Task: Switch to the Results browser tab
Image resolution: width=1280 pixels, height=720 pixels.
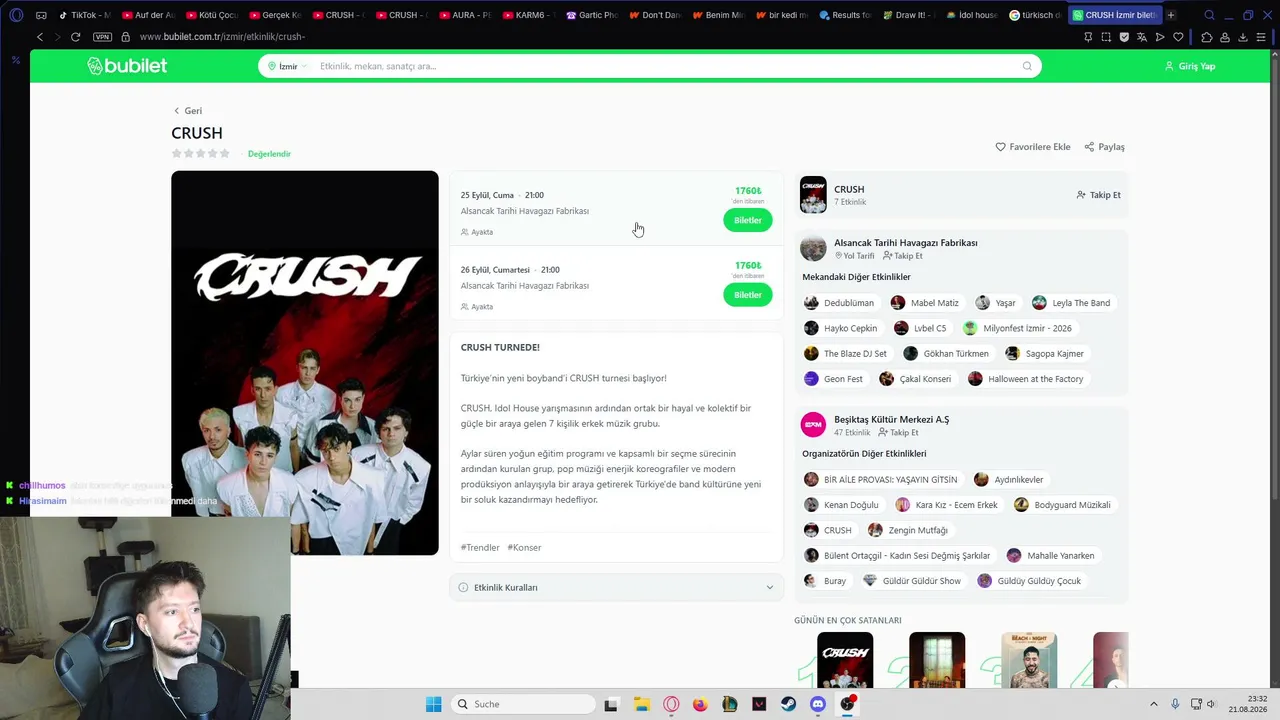Action: point(845,15)
